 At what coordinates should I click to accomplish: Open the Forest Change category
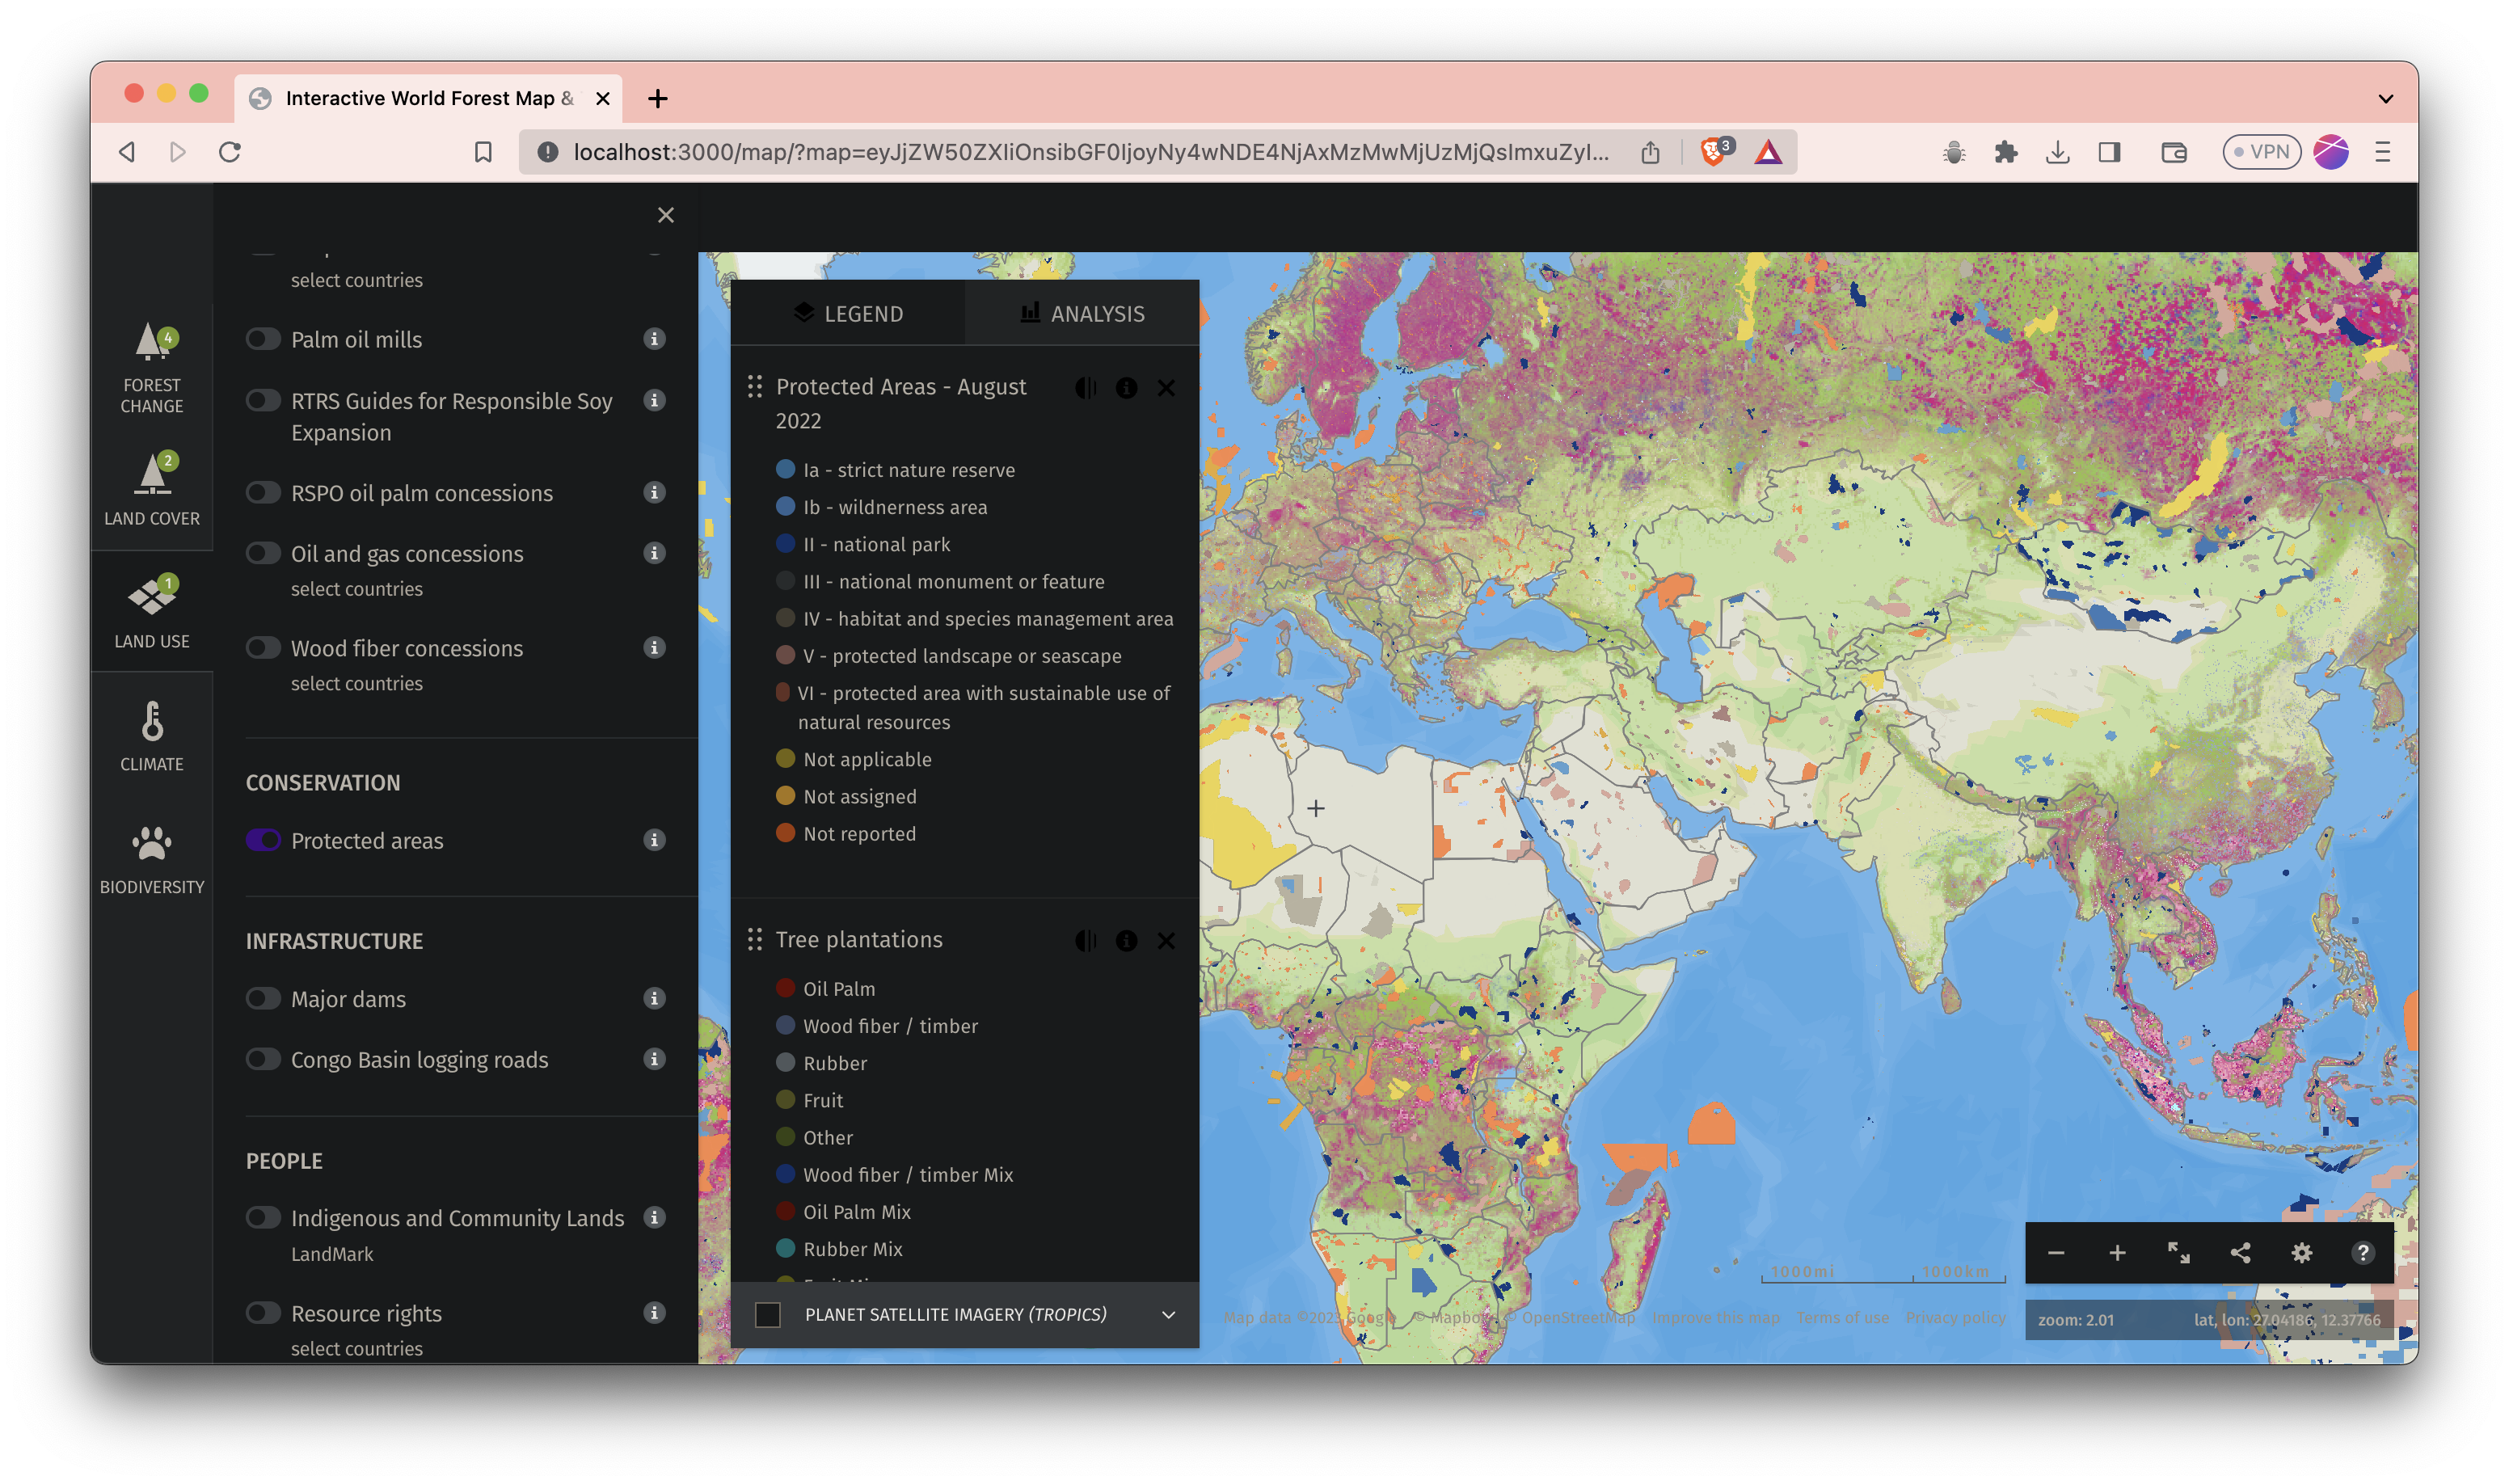(x=152, y=367)
